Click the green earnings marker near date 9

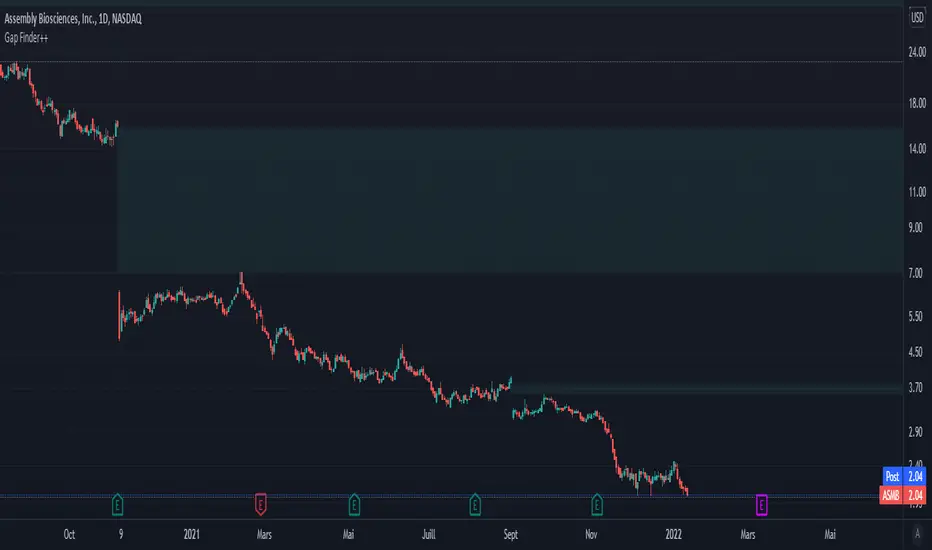117,505
